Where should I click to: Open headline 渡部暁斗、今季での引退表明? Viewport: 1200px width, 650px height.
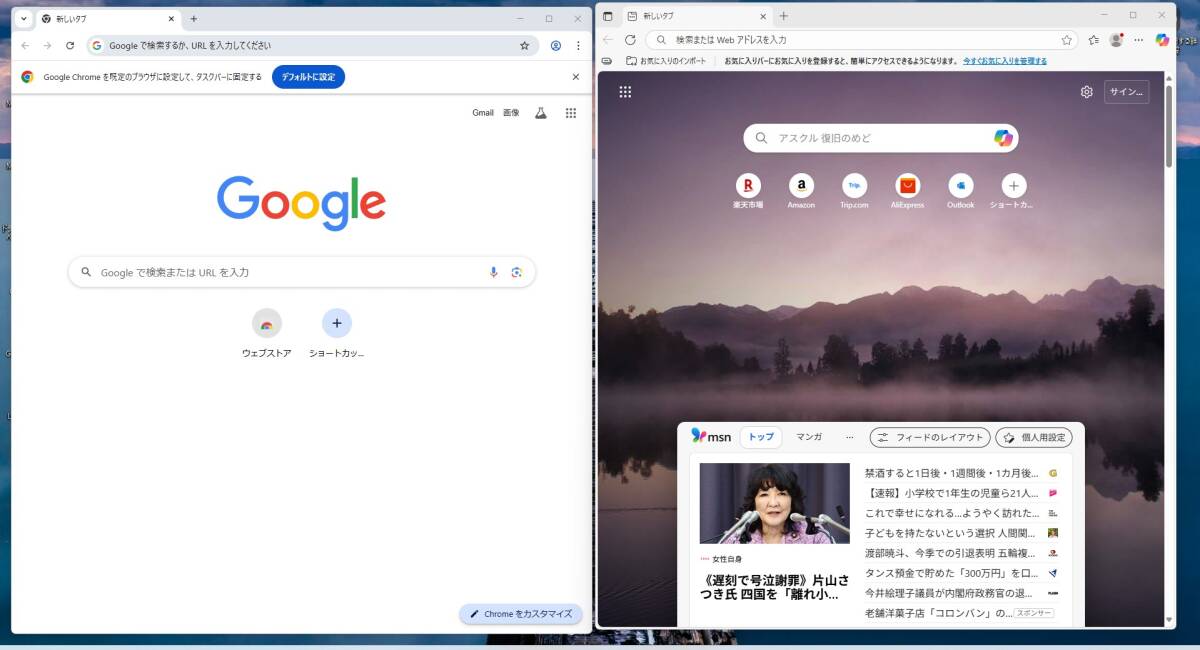[952, 553]
